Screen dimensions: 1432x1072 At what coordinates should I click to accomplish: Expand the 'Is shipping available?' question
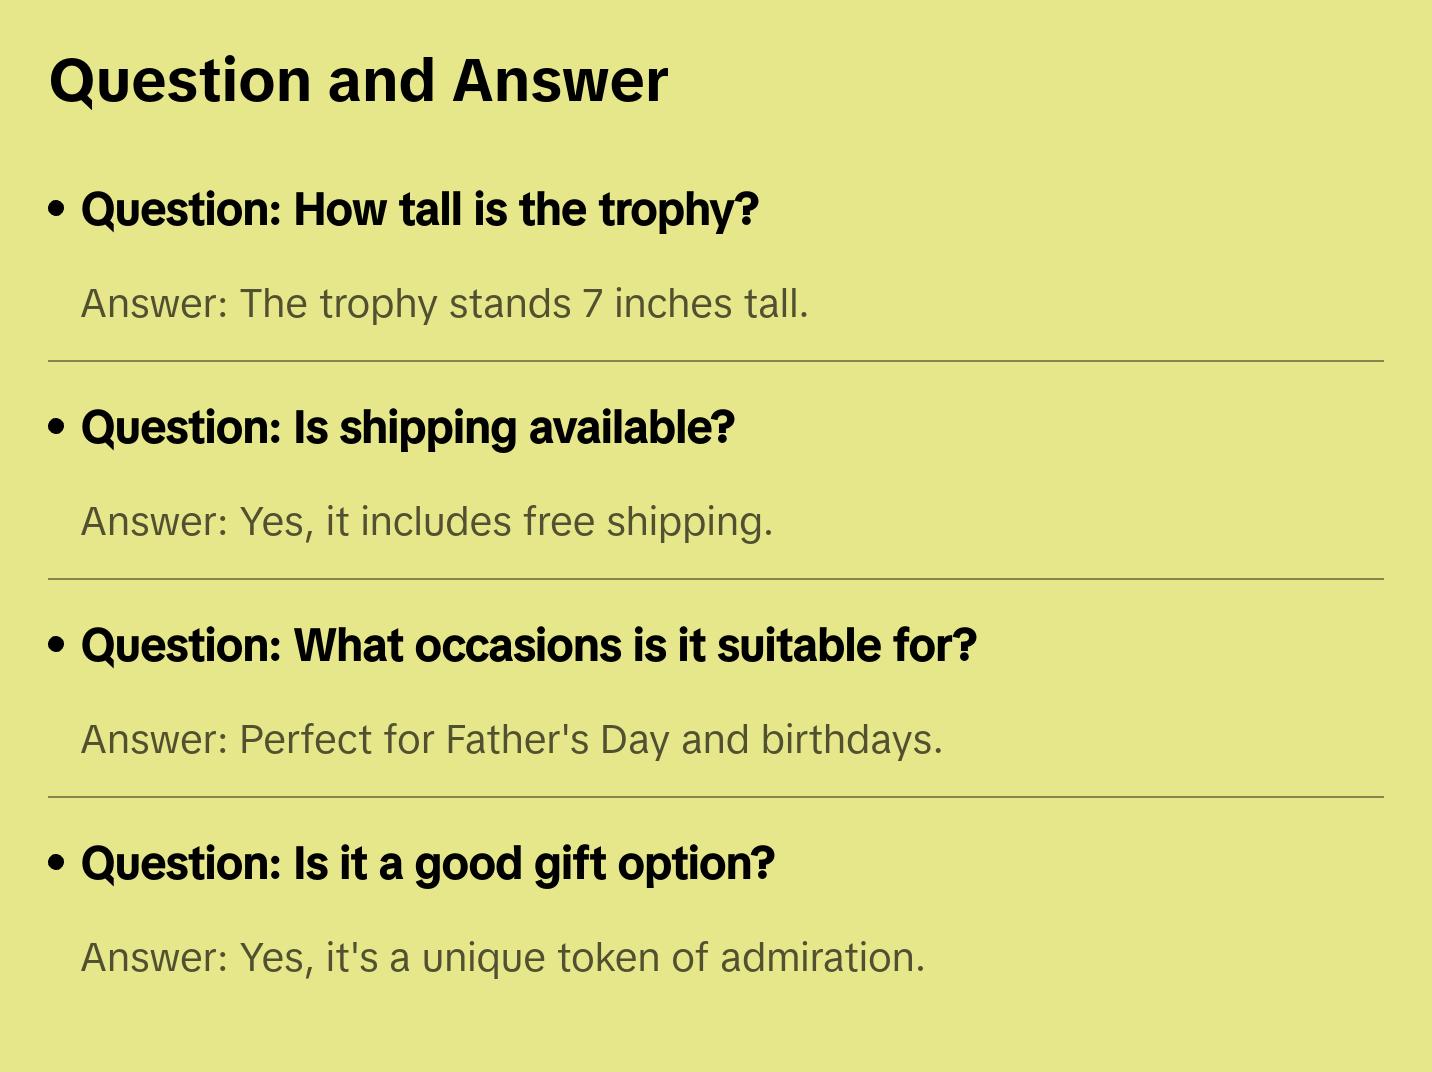(x=408, y=428)
